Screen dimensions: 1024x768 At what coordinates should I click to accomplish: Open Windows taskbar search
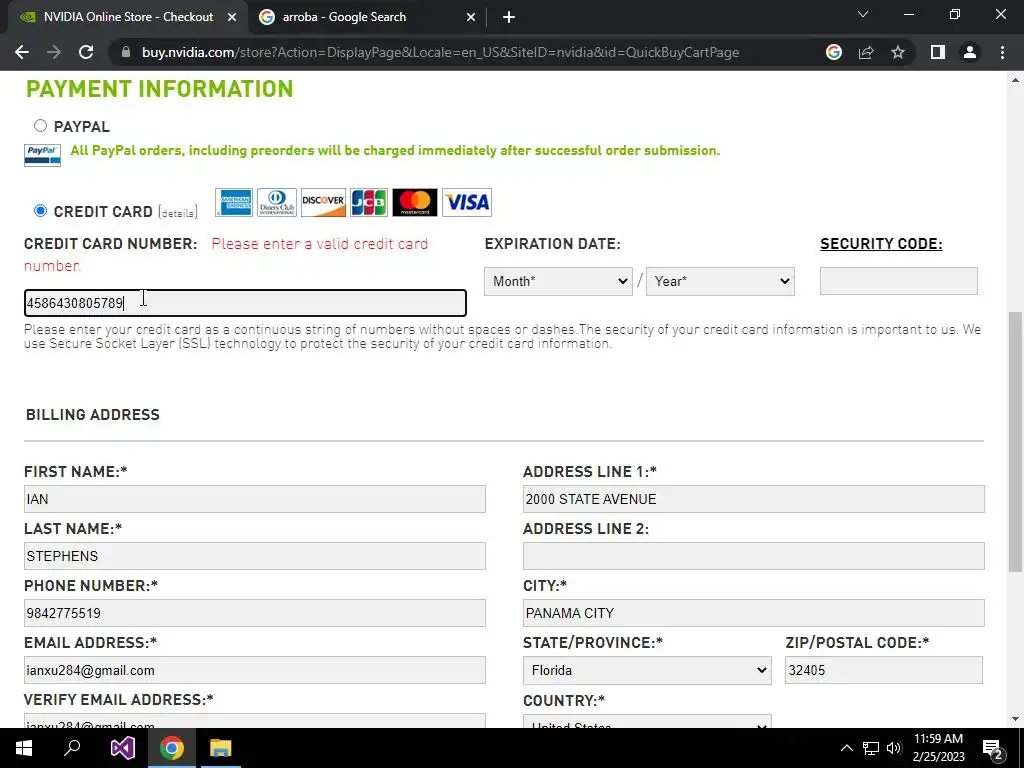click(72, 748)
